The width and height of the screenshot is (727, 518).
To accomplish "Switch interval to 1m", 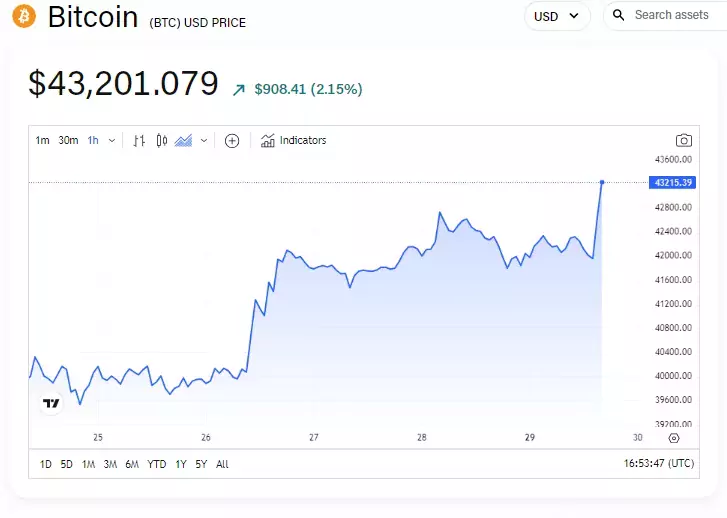I will click(x=42, y=140).
